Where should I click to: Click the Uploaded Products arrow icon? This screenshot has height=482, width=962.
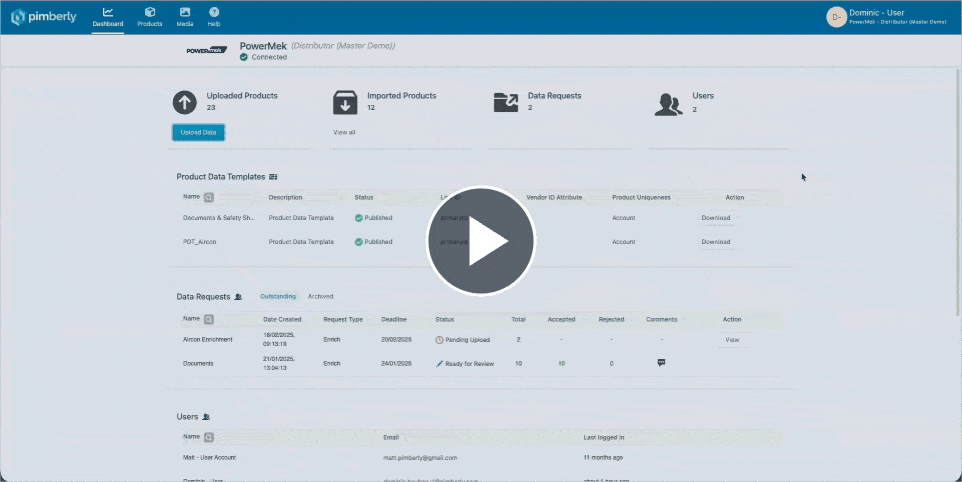(x=185, y=102)
